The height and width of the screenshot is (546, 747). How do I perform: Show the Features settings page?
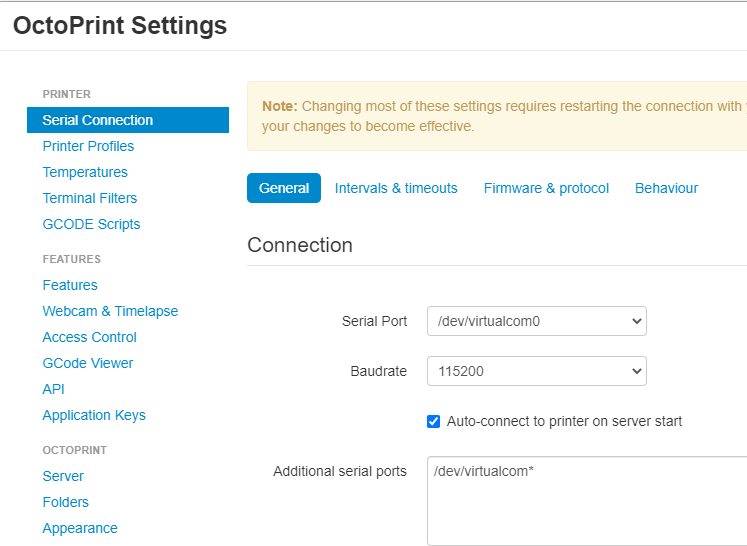coord(70,285)
